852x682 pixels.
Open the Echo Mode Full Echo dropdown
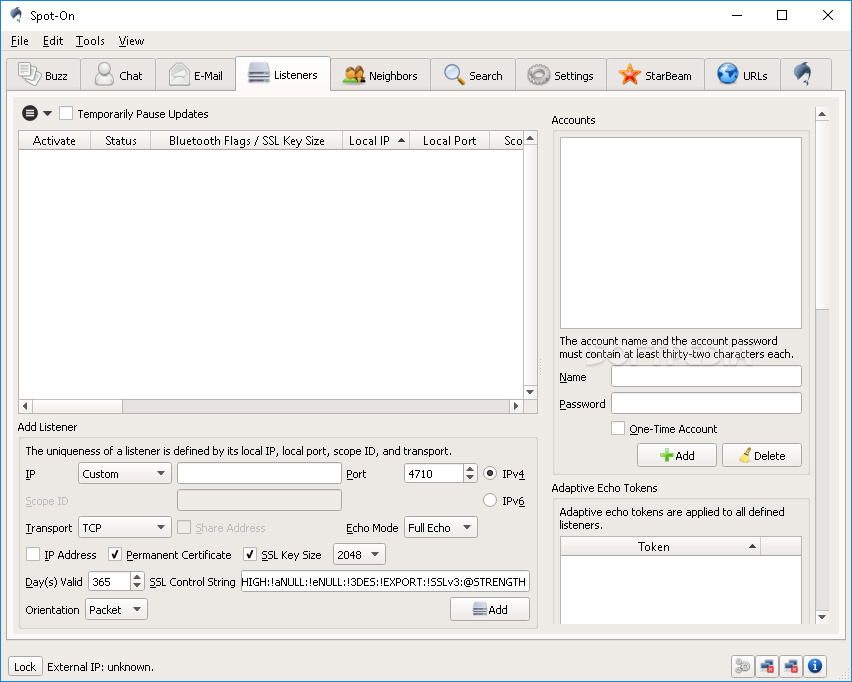(x=441, y=527)
